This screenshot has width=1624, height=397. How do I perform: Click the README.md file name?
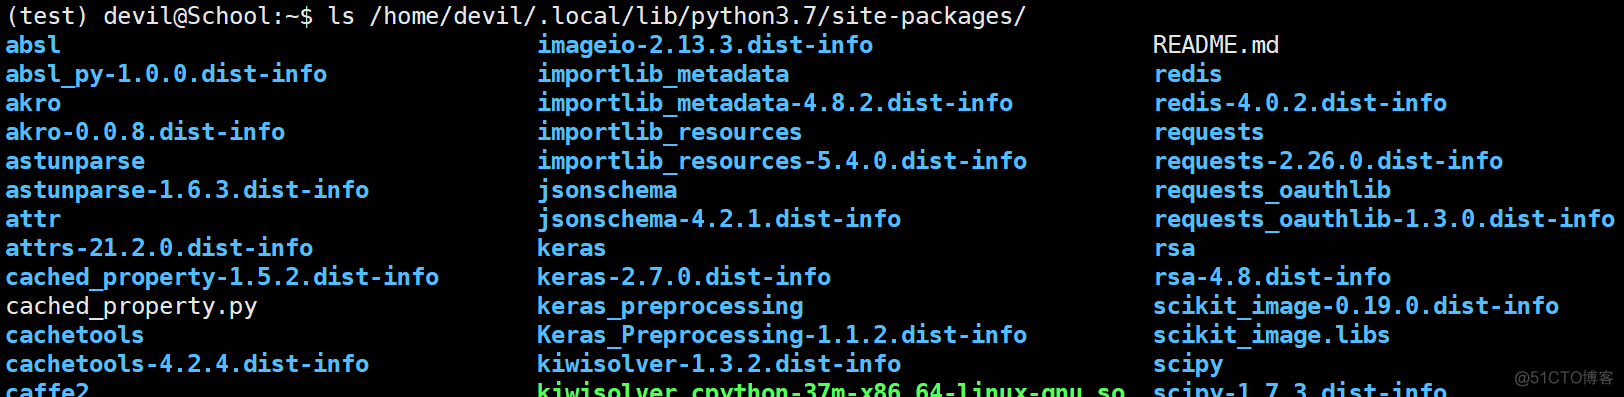pyautogui.click(x=1216, y=45)
